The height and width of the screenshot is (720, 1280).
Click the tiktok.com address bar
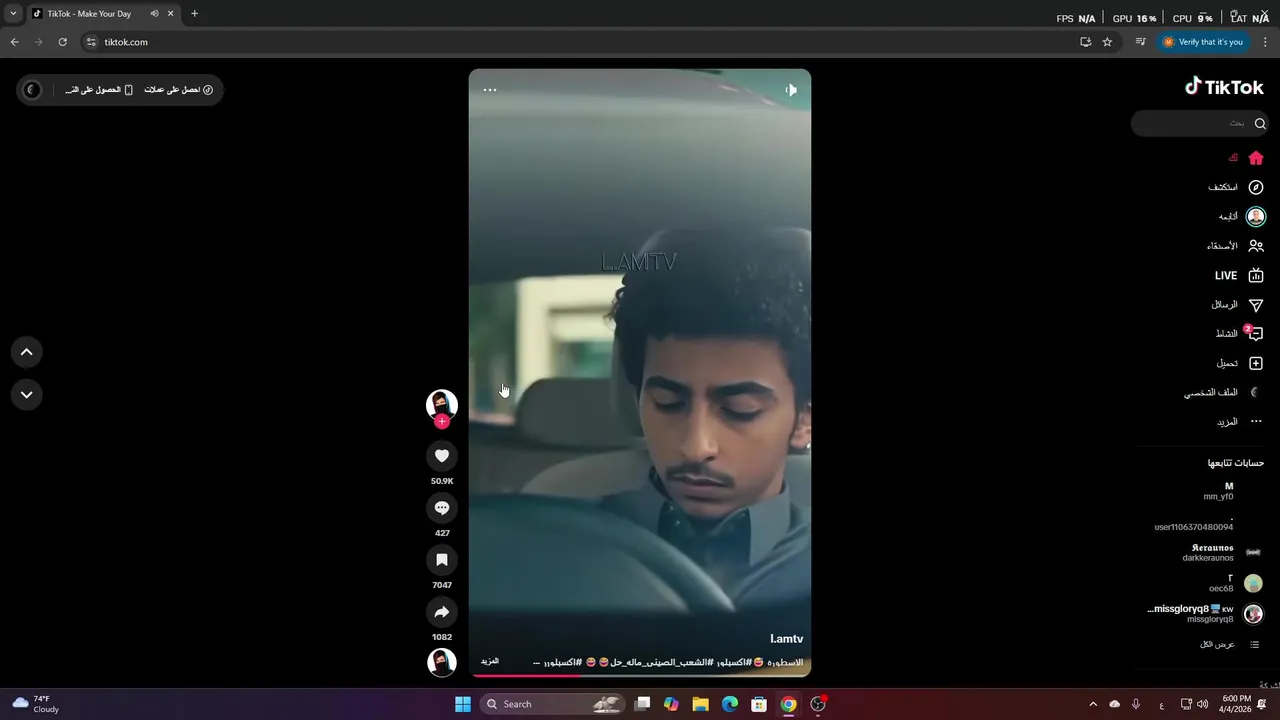pyautogui.click(x=580, y=42)
